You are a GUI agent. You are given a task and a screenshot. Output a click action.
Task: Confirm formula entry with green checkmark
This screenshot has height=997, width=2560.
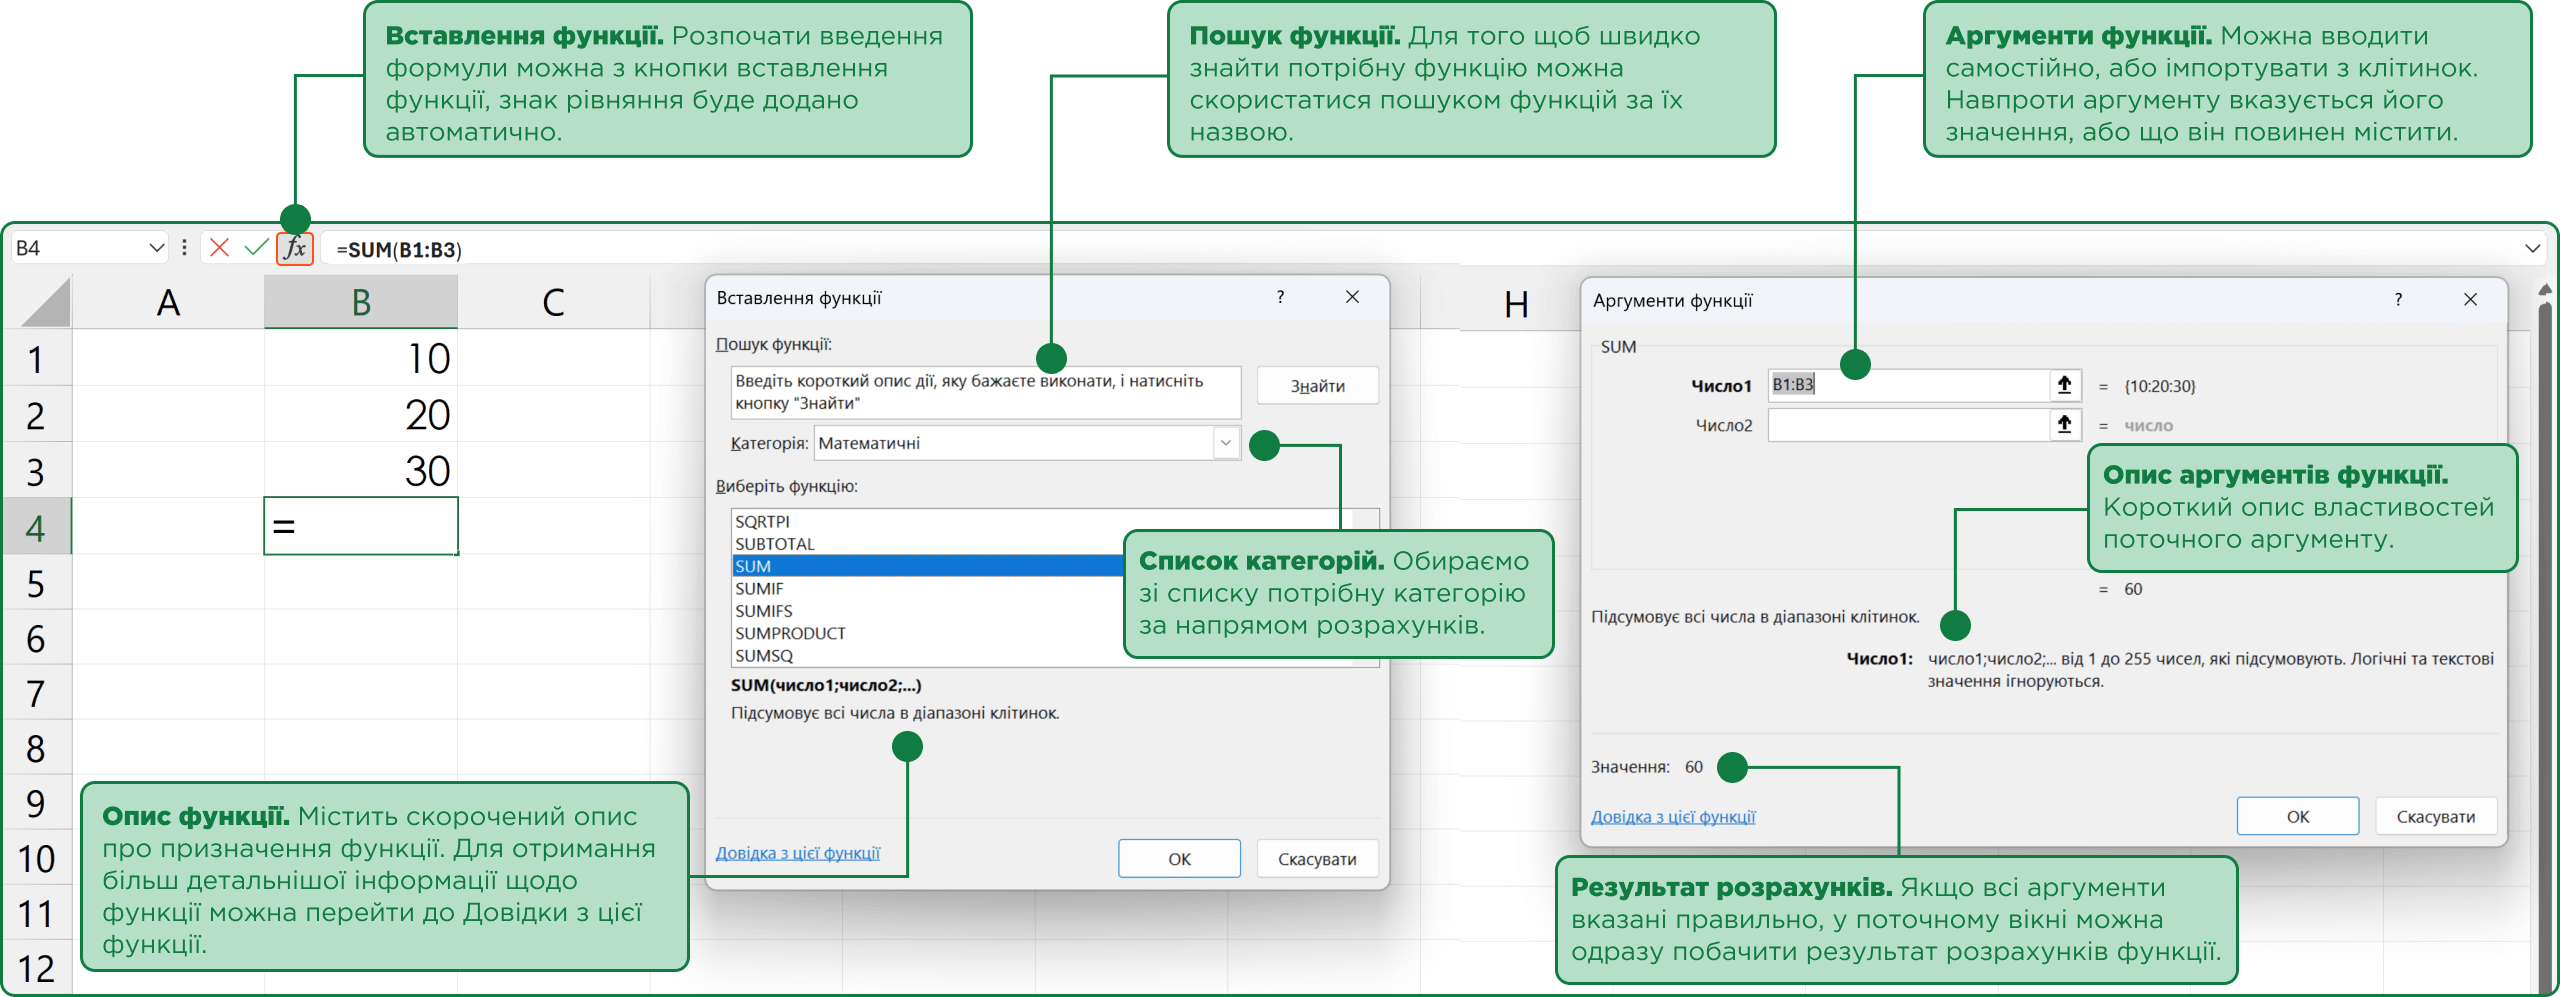pos(256,248)
